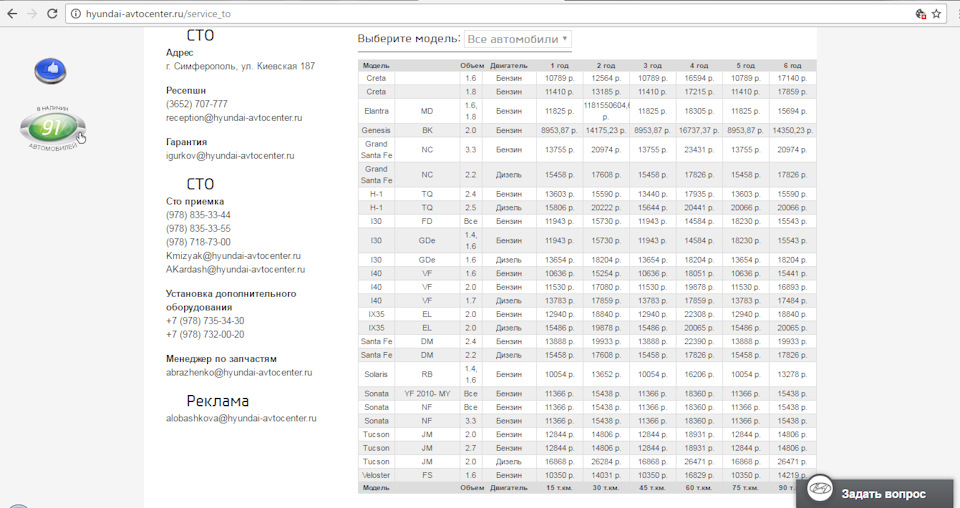960x508 pixels.
Task: Email Kmizyak@hyundai-avtocenter.ru
Action: coord(233,255)
